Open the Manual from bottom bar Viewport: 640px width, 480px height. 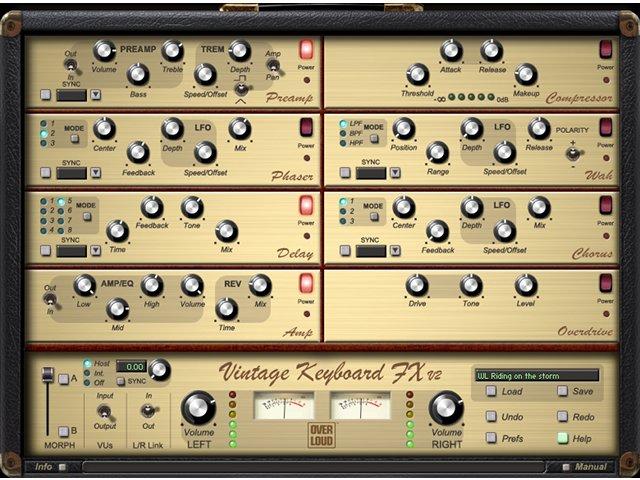coord(566,467)
